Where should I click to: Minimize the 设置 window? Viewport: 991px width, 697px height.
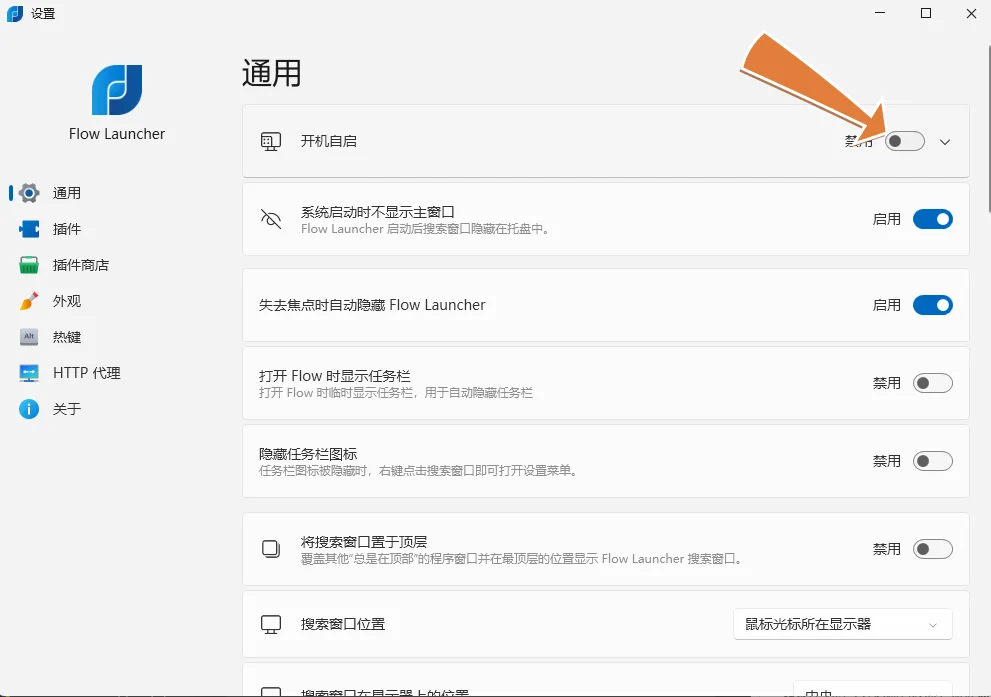(x=880, y=13)
